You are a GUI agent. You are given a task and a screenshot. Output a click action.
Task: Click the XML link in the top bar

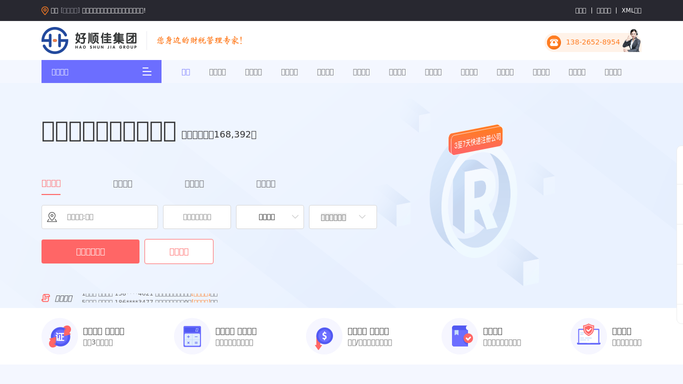tap(631, 10)
